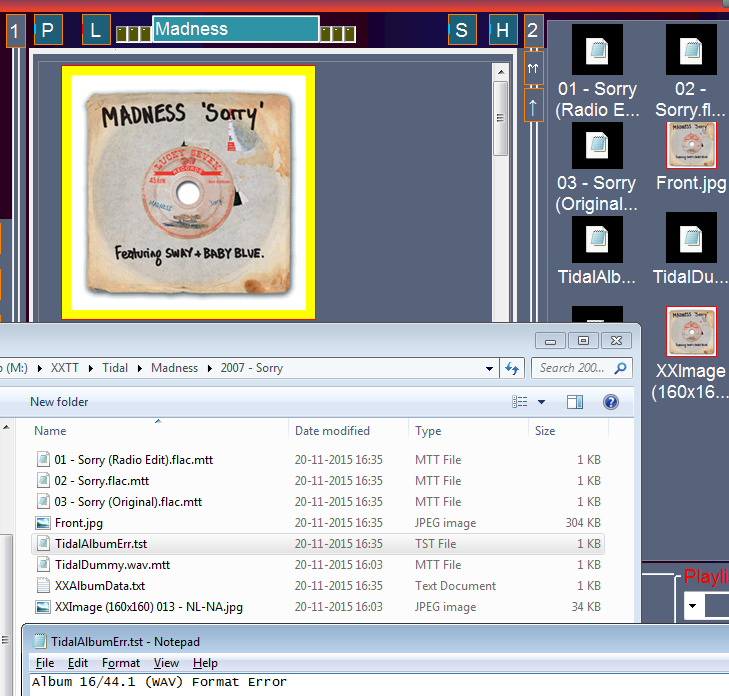Select the 'TidalAlb...' file icon
Screen dimensions: 729x696
[597, 239]
